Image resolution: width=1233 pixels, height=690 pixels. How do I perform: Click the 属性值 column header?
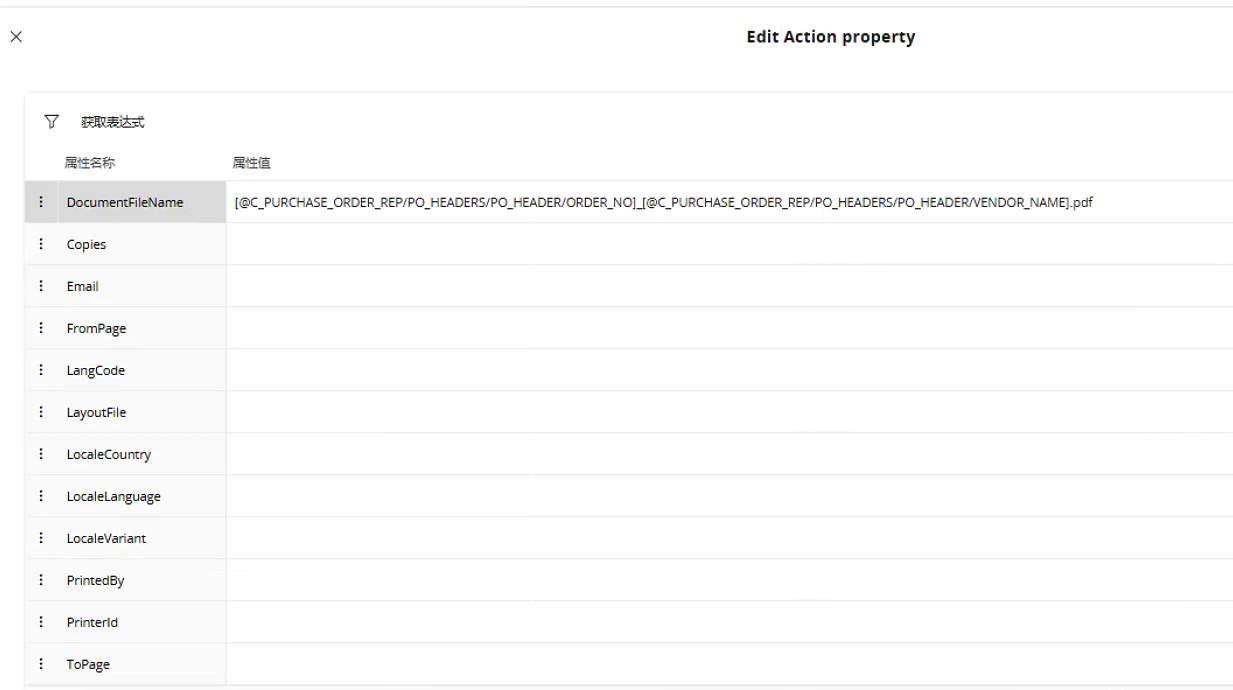point(251,163)
